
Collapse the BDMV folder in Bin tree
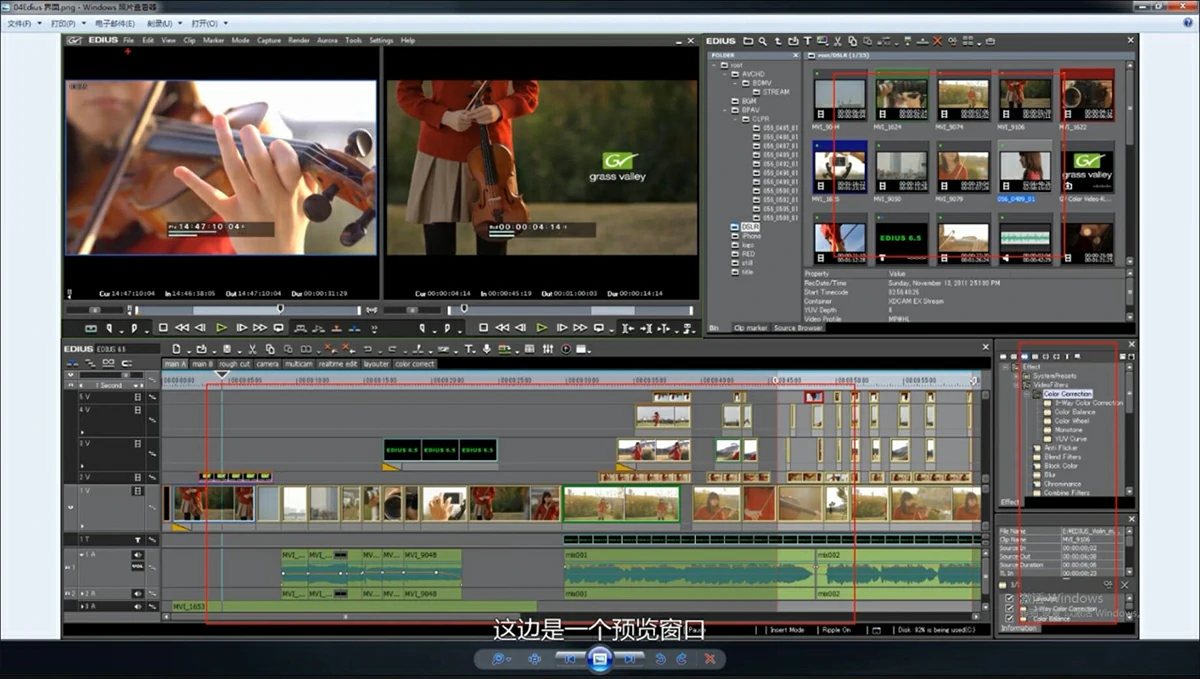(x=734, y=83)
